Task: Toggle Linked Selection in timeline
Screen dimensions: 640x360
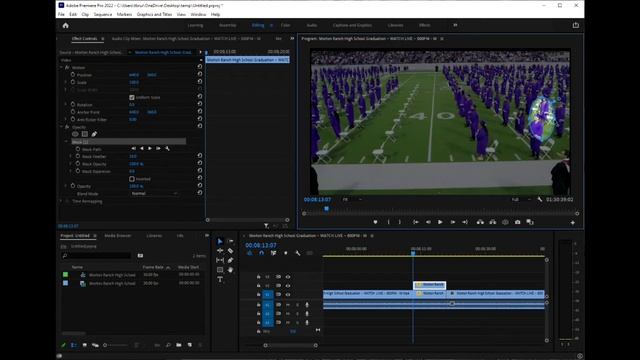Action: click(x=273, y=253)
